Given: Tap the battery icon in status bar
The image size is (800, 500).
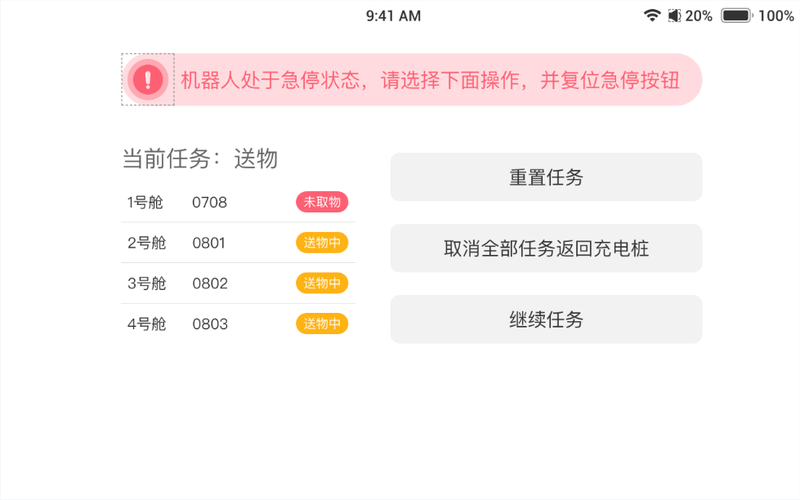Looking at the screenshot, I should pyautogui.click(x=737, y=15).
